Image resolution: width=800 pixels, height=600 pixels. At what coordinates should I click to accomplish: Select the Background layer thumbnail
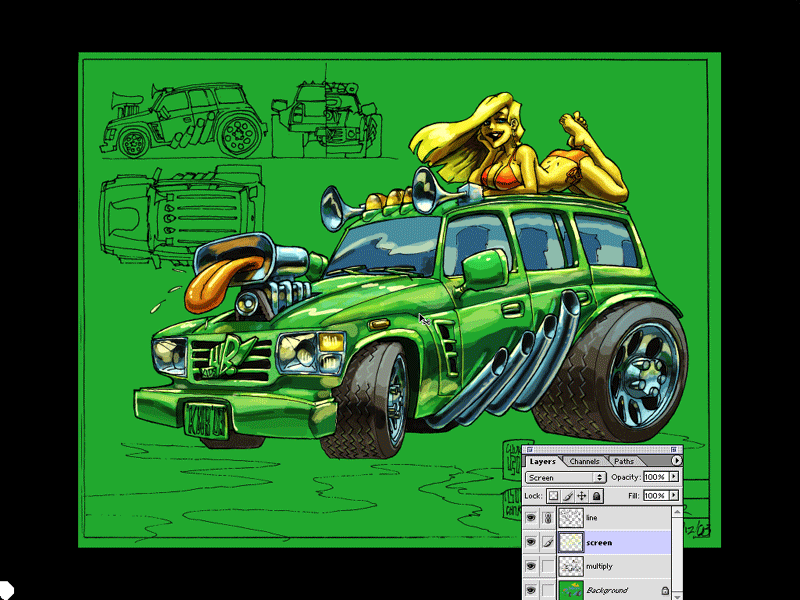(x=571, y=590)
